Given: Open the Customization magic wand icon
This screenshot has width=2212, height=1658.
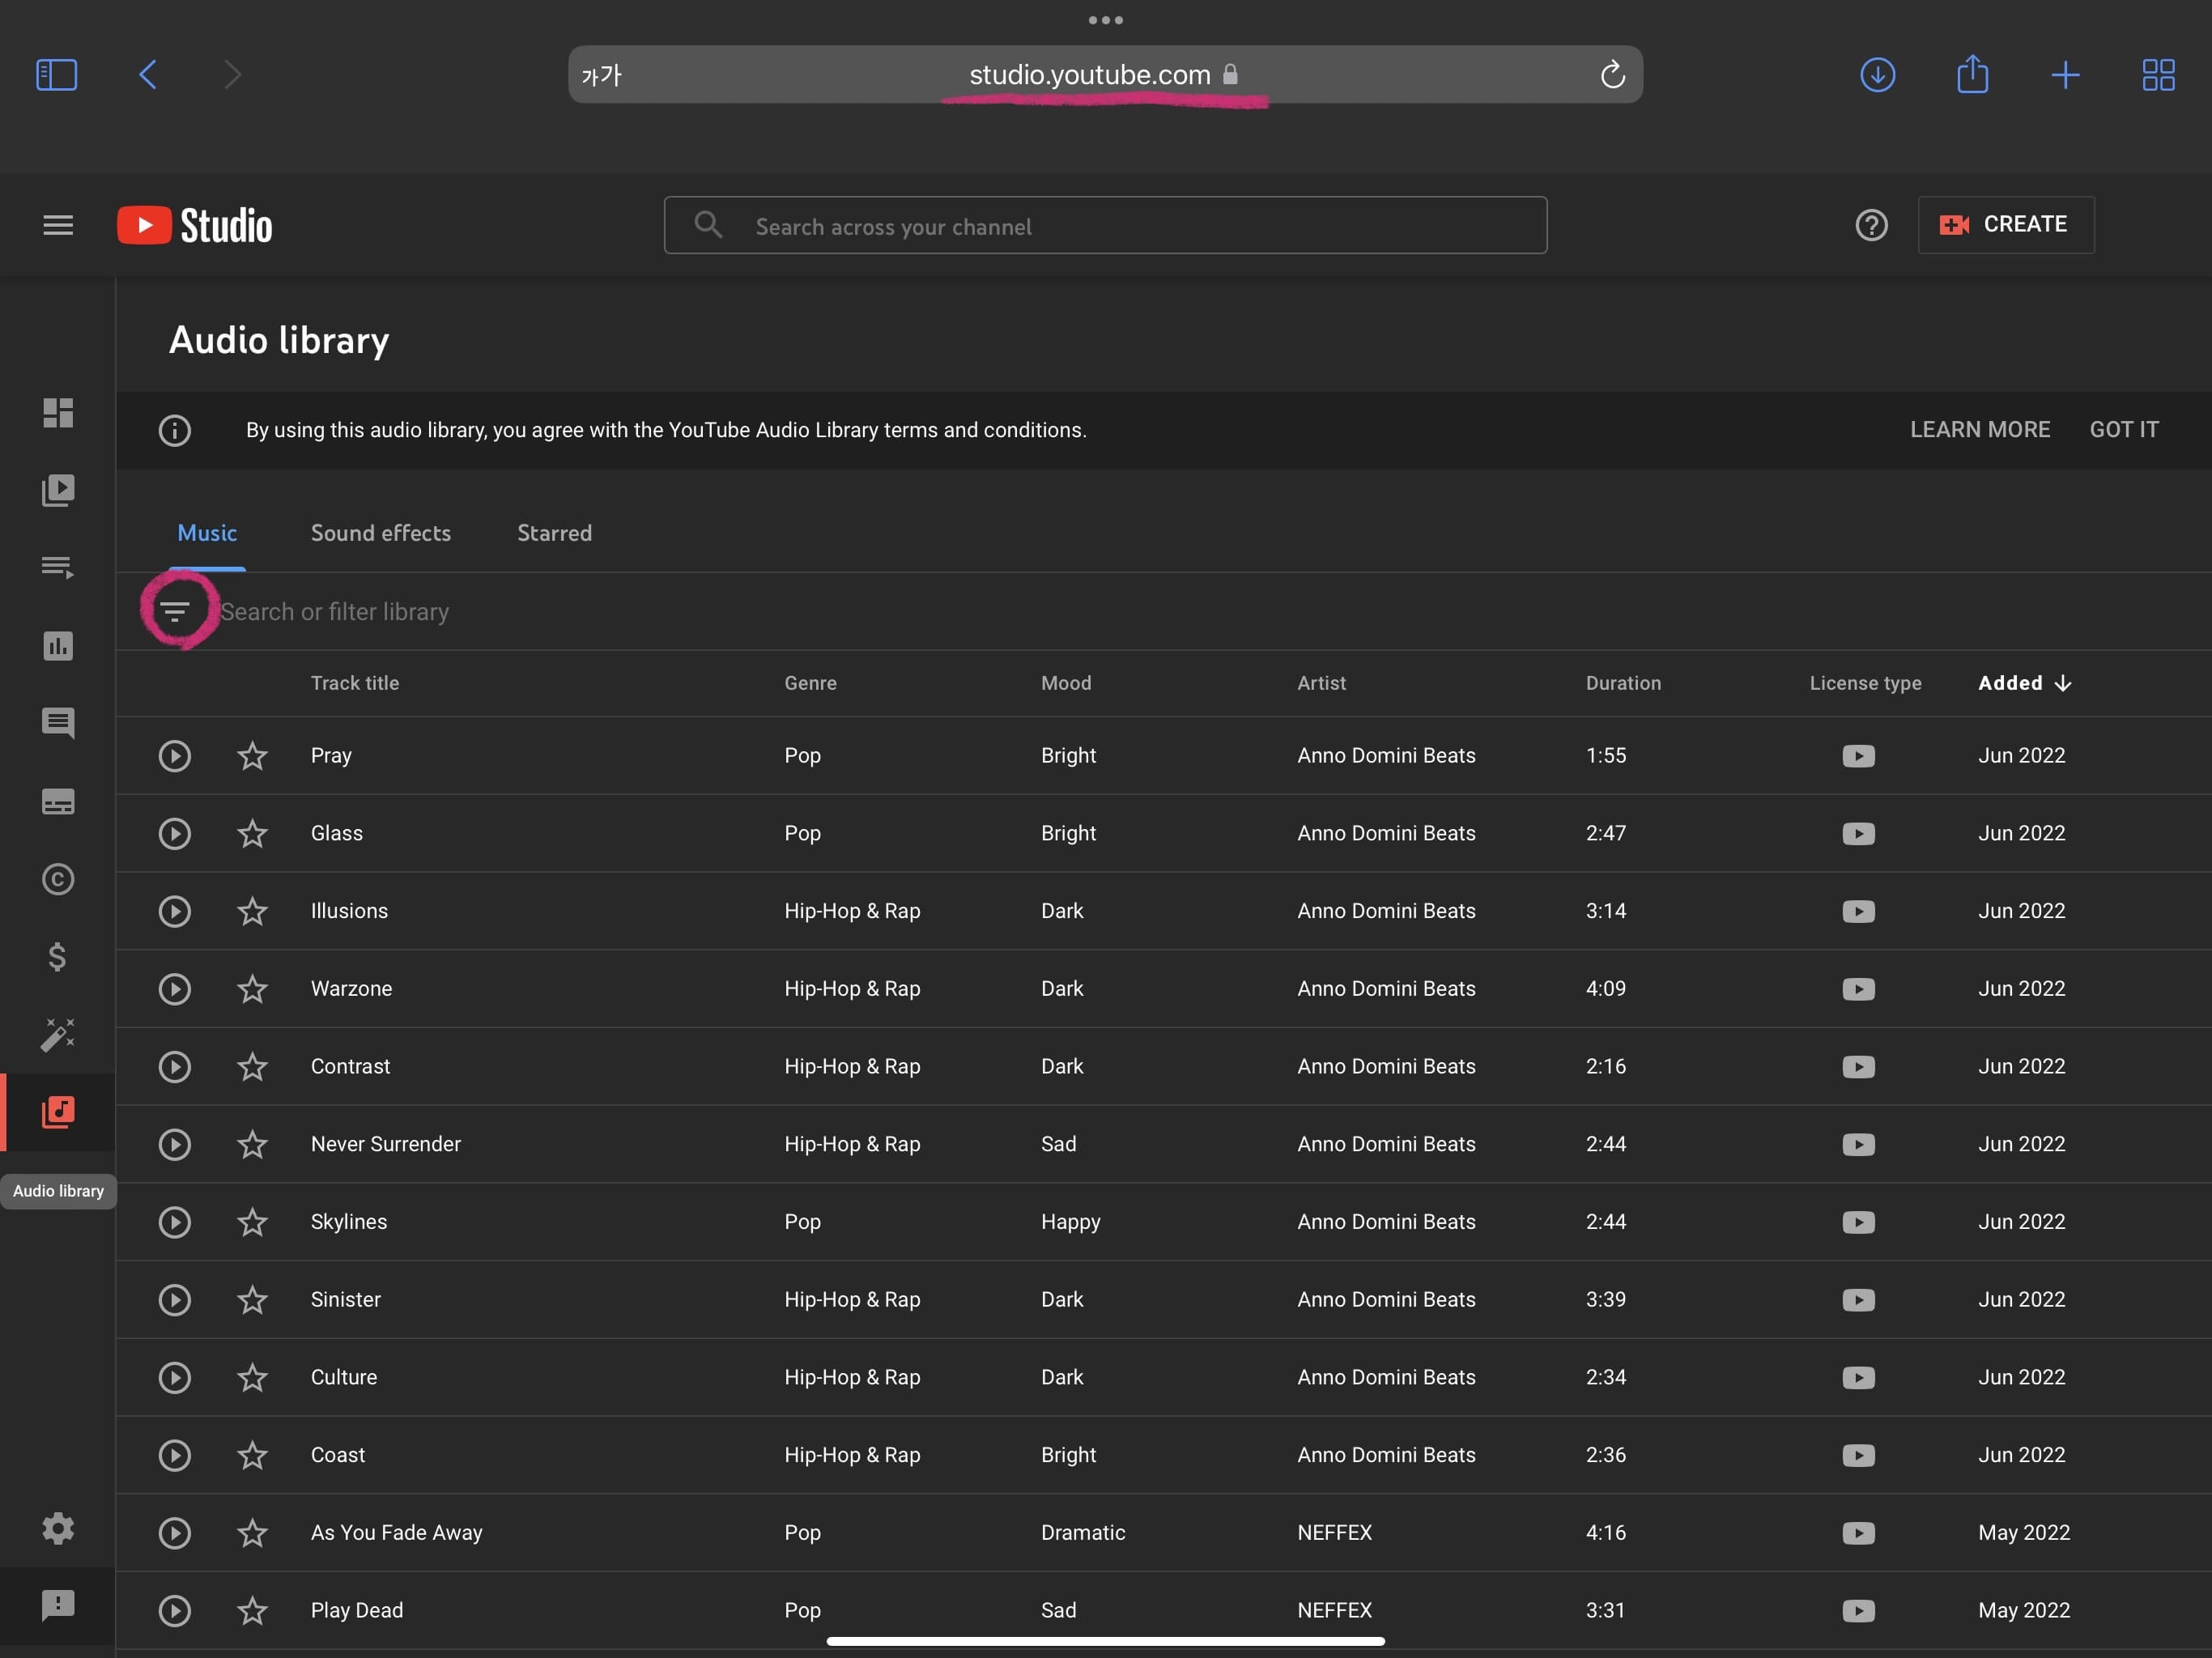Looking at the screenshot, I should (x=58, y=1034).
